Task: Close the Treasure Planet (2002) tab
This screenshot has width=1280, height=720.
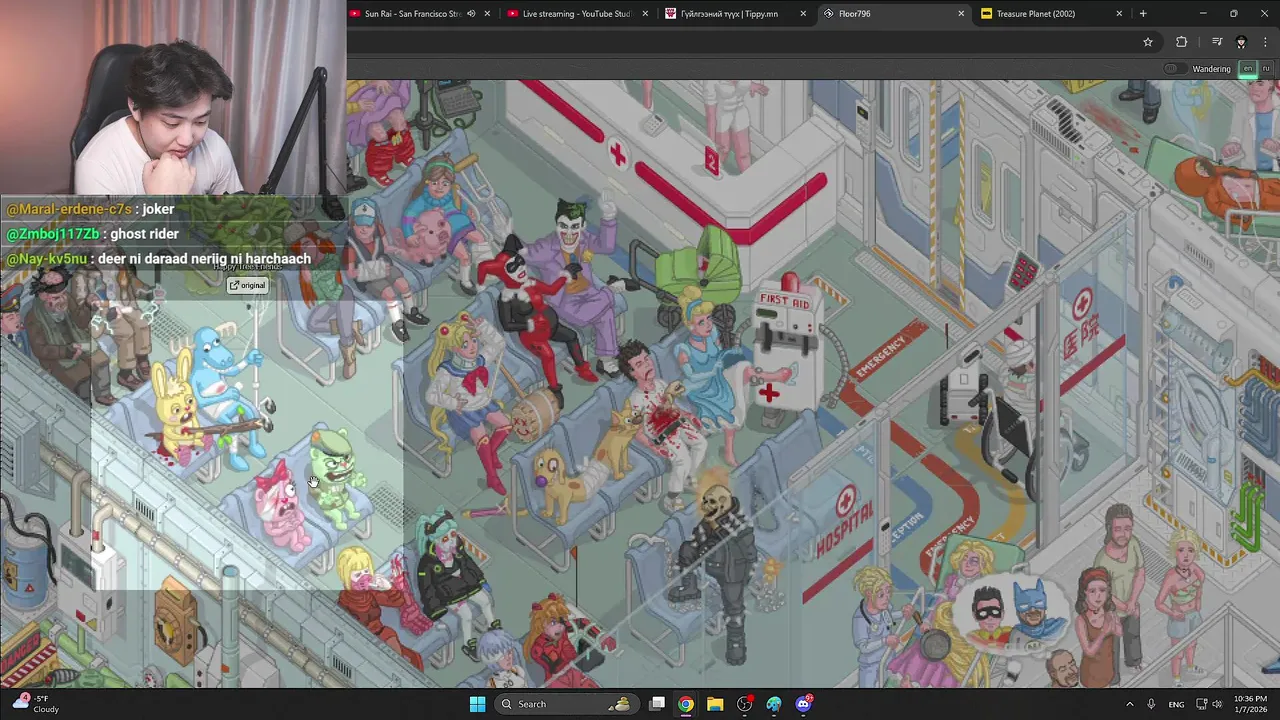Action: coord(1119,14)
